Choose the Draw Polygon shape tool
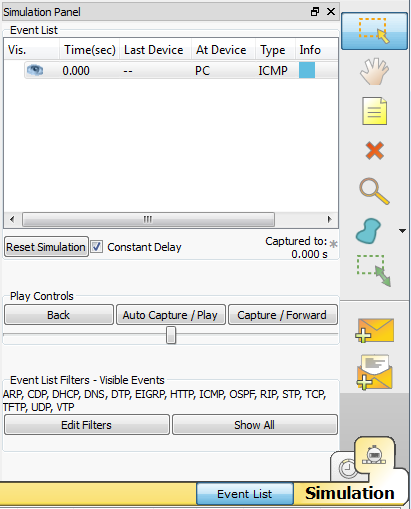The image size is (411, 509). click(368, 231)
